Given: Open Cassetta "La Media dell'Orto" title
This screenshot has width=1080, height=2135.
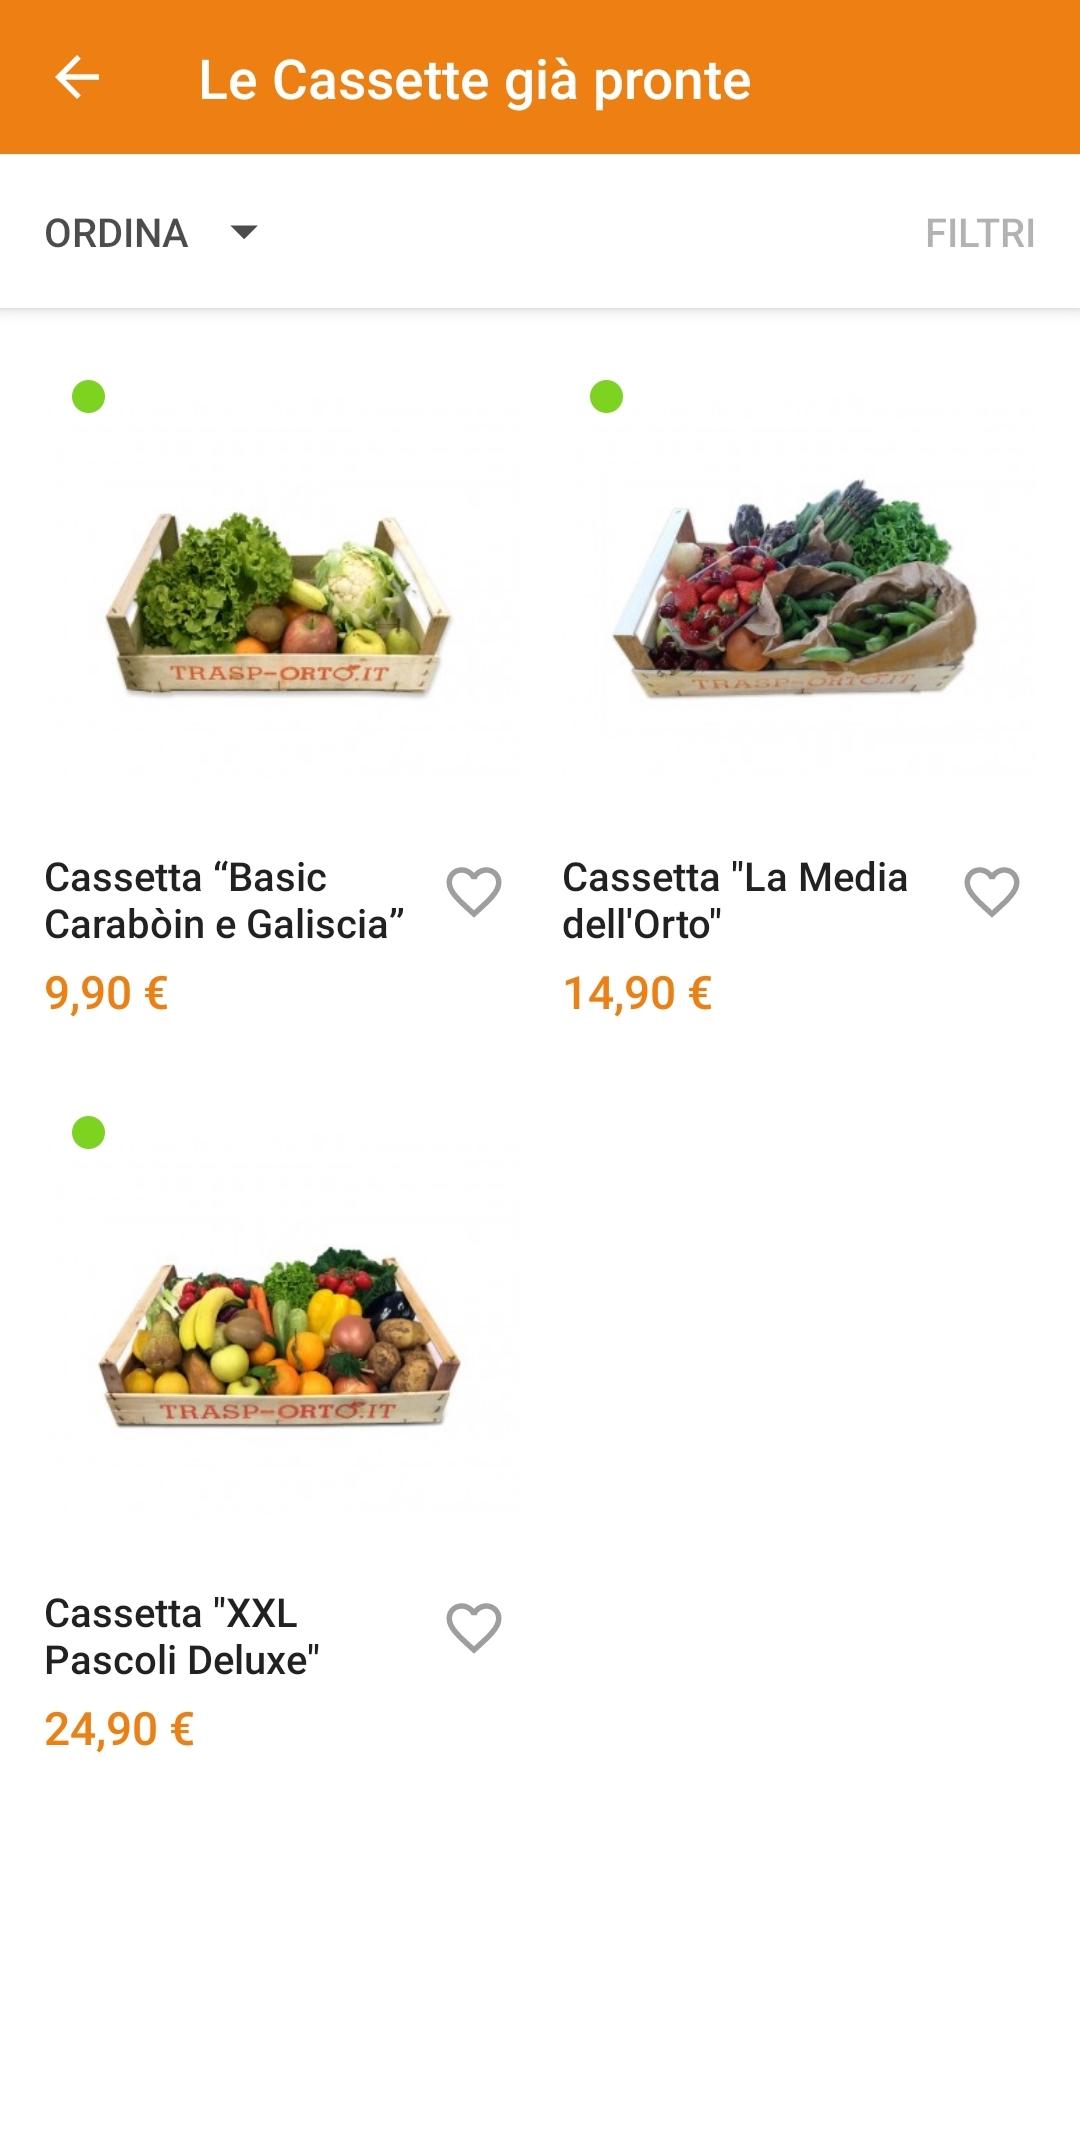Looking at the screenshot, I should pyautogui.click(x=735, y=901).
